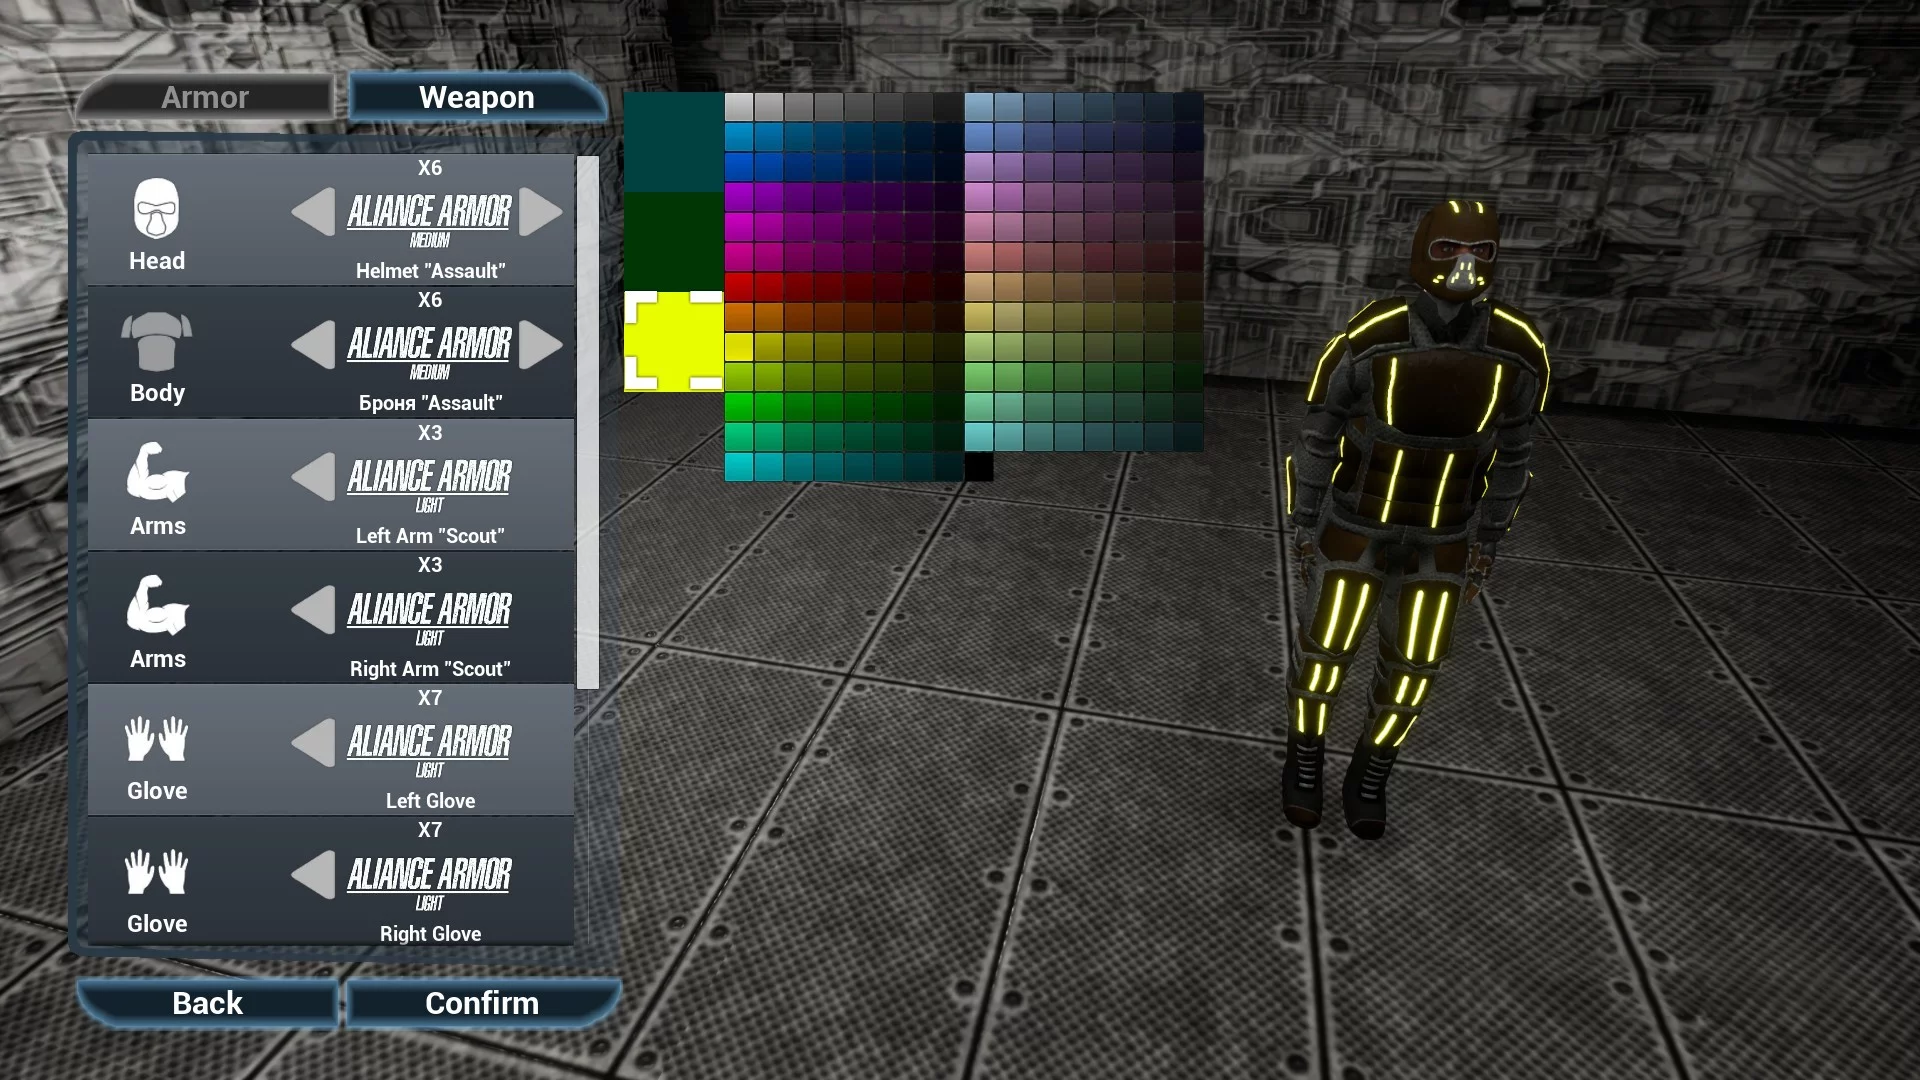
Task: Switch to the Armor tab
Action: [x=205, y=97]
